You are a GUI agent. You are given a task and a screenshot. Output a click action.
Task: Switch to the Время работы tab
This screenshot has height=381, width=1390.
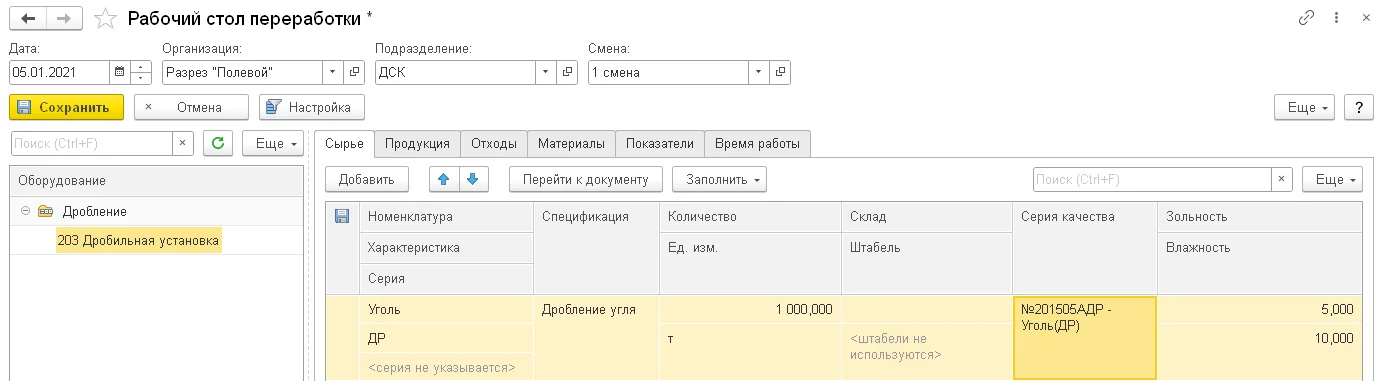[757, 144]
